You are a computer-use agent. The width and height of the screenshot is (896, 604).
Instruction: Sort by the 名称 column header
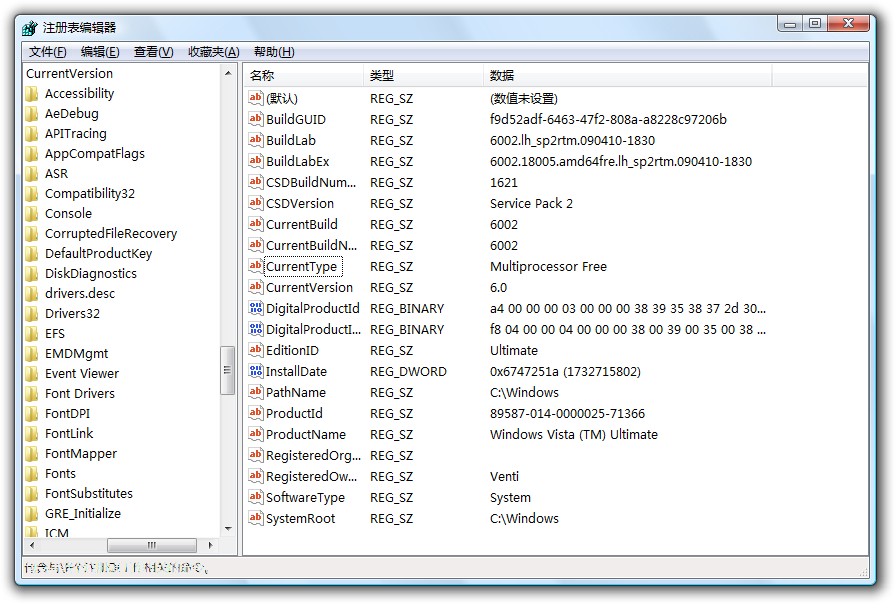pyautogui.click(x=303, y=75)
